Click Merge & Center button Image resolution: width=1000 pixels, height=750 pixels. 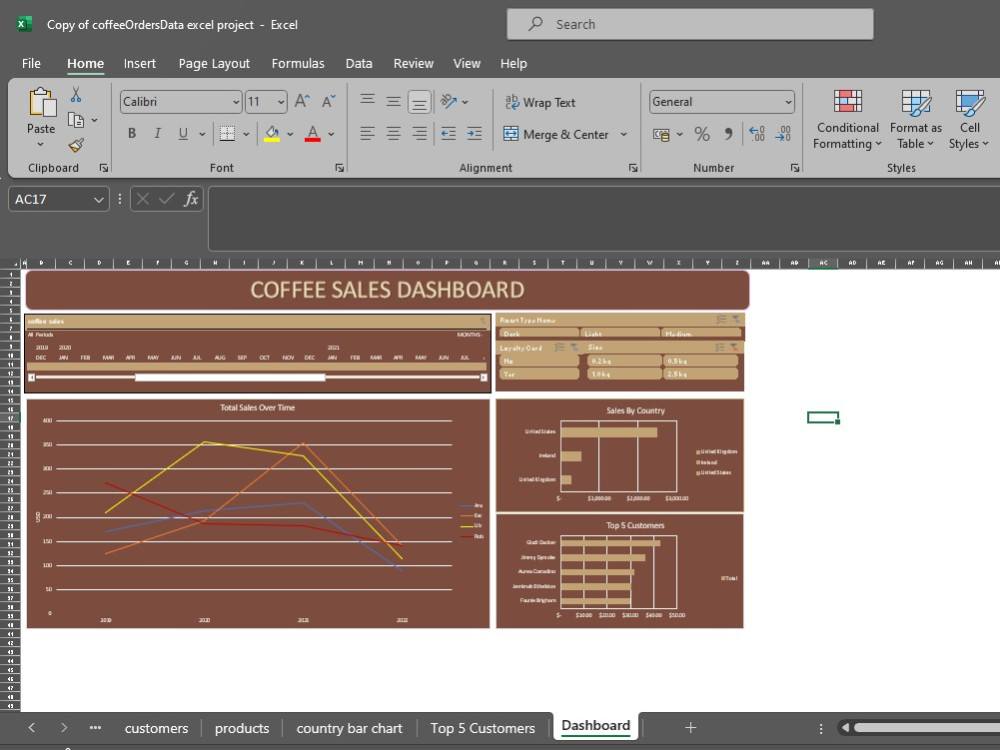tap(555, 135)
